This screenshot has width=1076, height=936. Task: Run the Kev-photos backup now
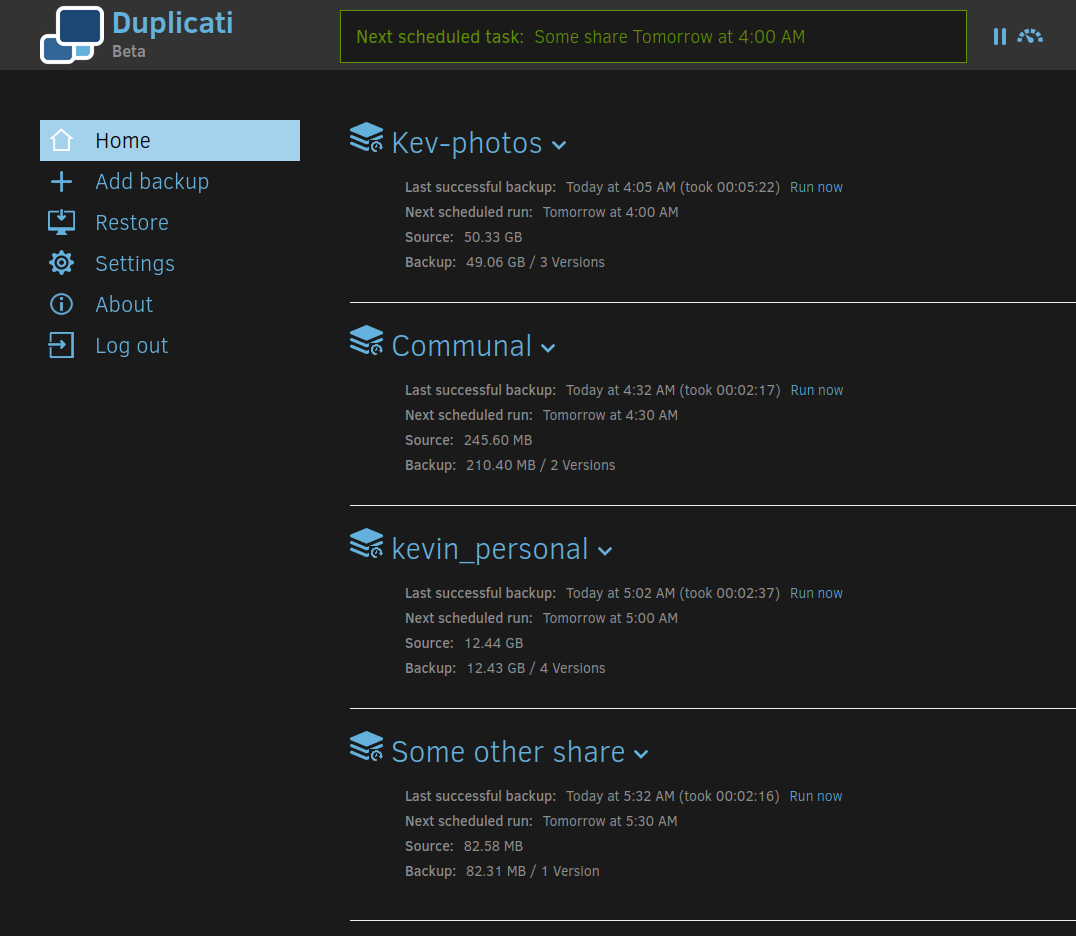(x=816, y=187)
